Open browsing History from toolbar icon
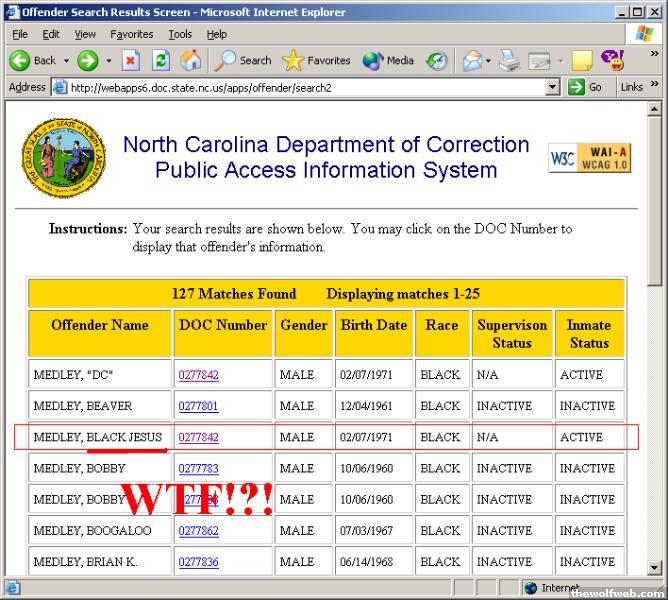Viewport: 668px width, 600px height. click(x=437, y=60)
